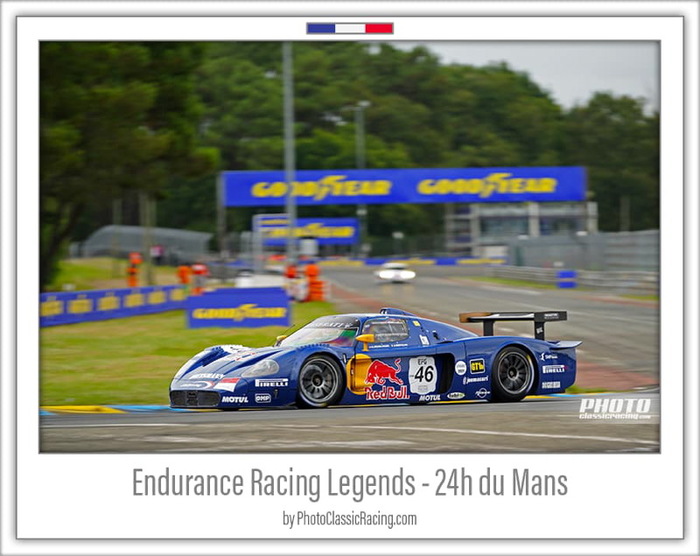
Task: Click the French flag image
Action: point(350,29)
